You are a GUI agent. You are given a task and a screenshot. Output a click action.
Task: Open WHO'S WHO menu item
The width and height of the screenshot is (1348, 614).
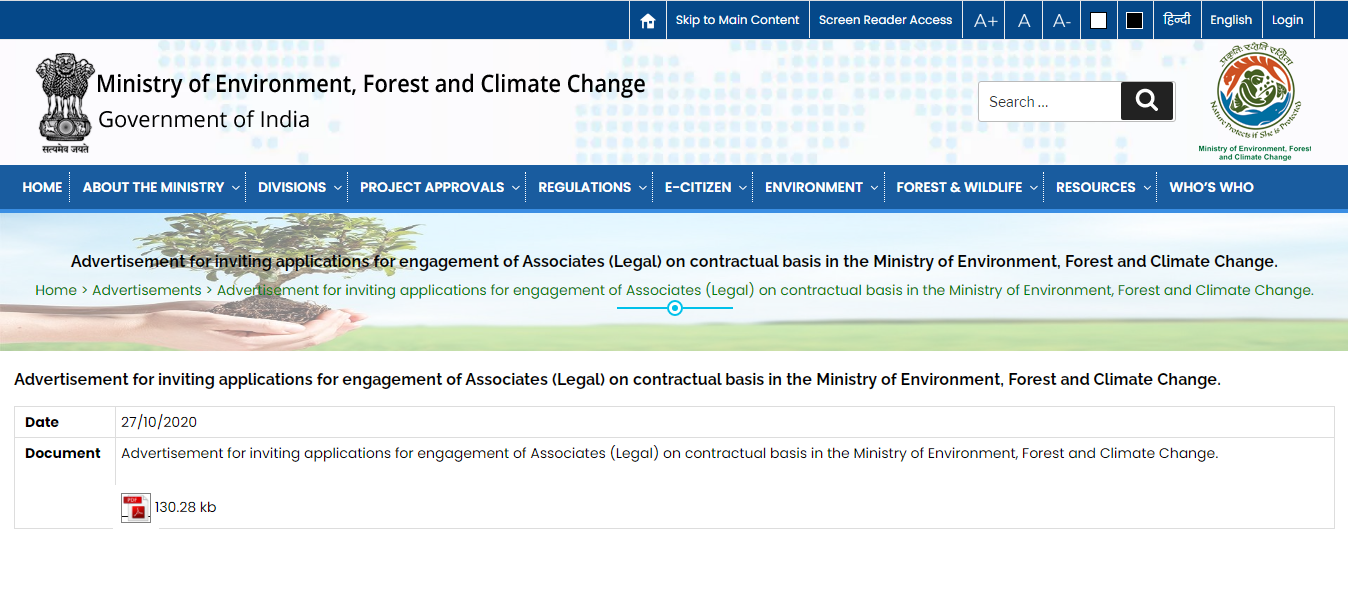[x=1211, y=187]
